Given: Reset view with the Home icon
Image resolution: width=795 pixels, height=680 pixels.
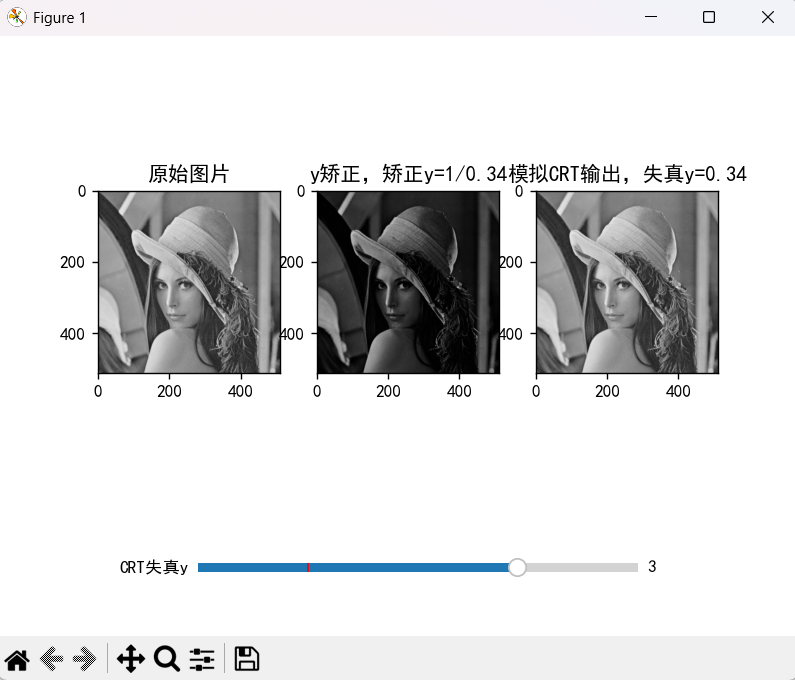Looking at the screenshot, I should click(17, 659).
